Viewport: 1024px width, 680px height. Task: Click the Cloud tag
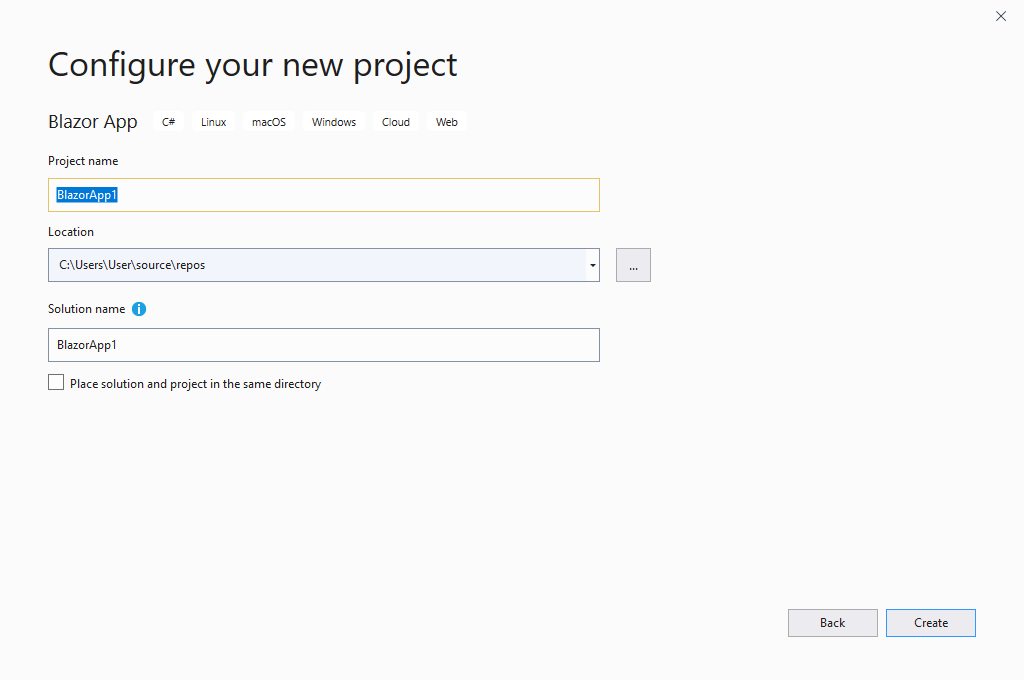point(396,122)
